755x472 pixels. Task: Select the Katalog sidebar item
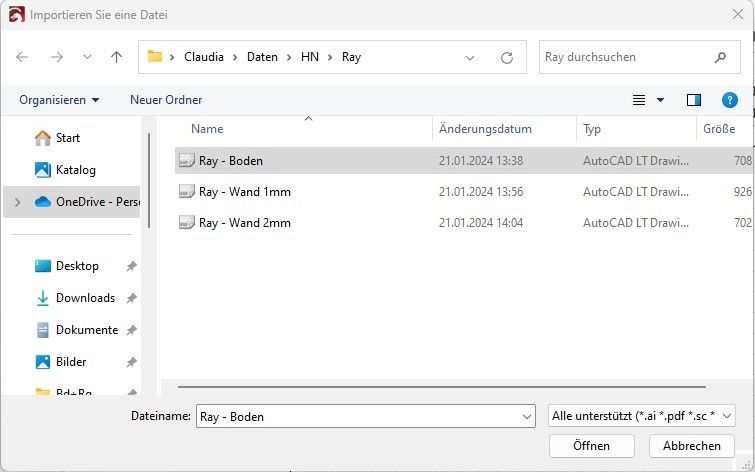[75, 170]
